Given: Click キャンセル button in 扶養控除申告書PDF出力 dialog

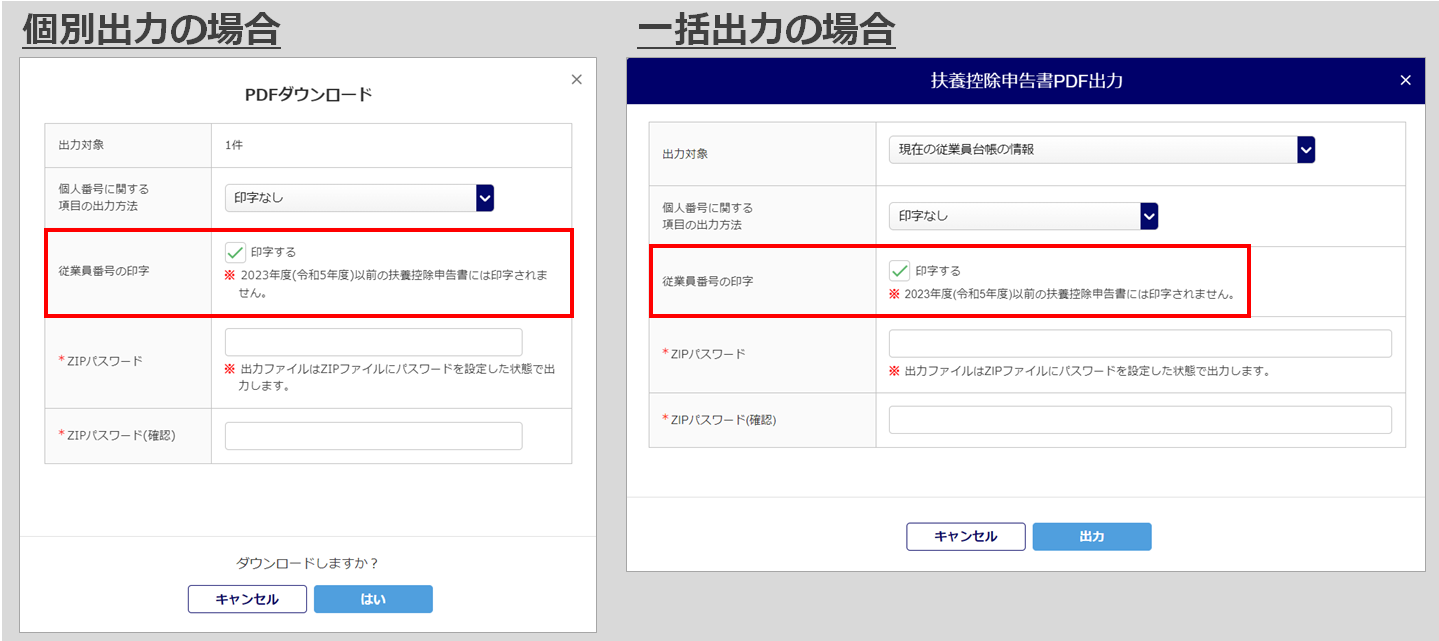Looking at the screenshot, I should tap(966, 537).
